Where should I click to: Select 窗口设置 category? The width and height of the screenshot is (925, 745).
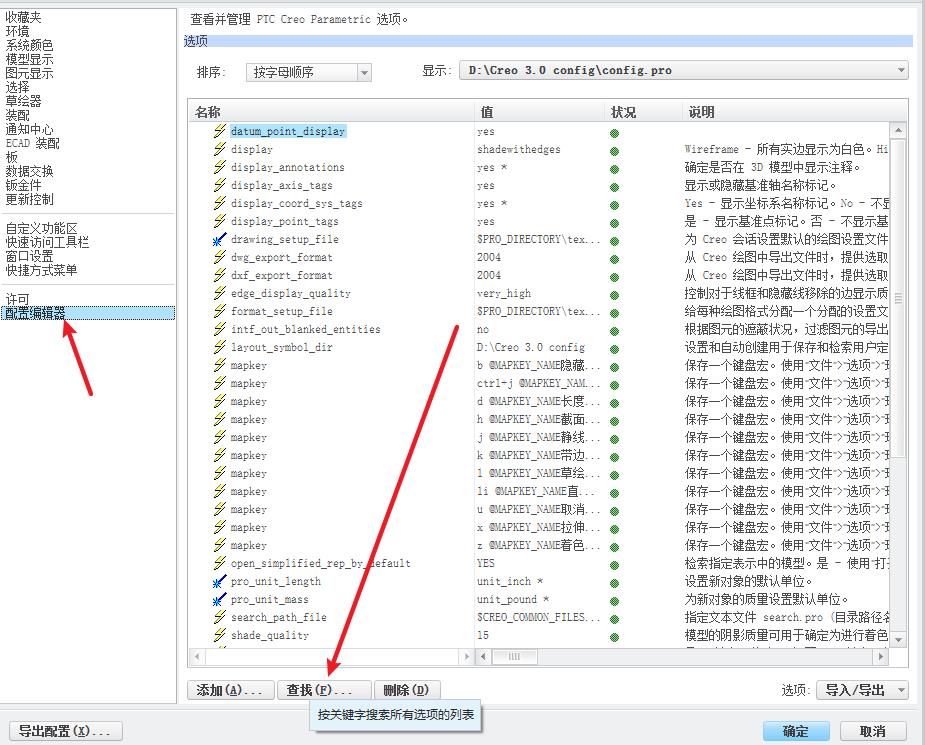click(29, 257)
